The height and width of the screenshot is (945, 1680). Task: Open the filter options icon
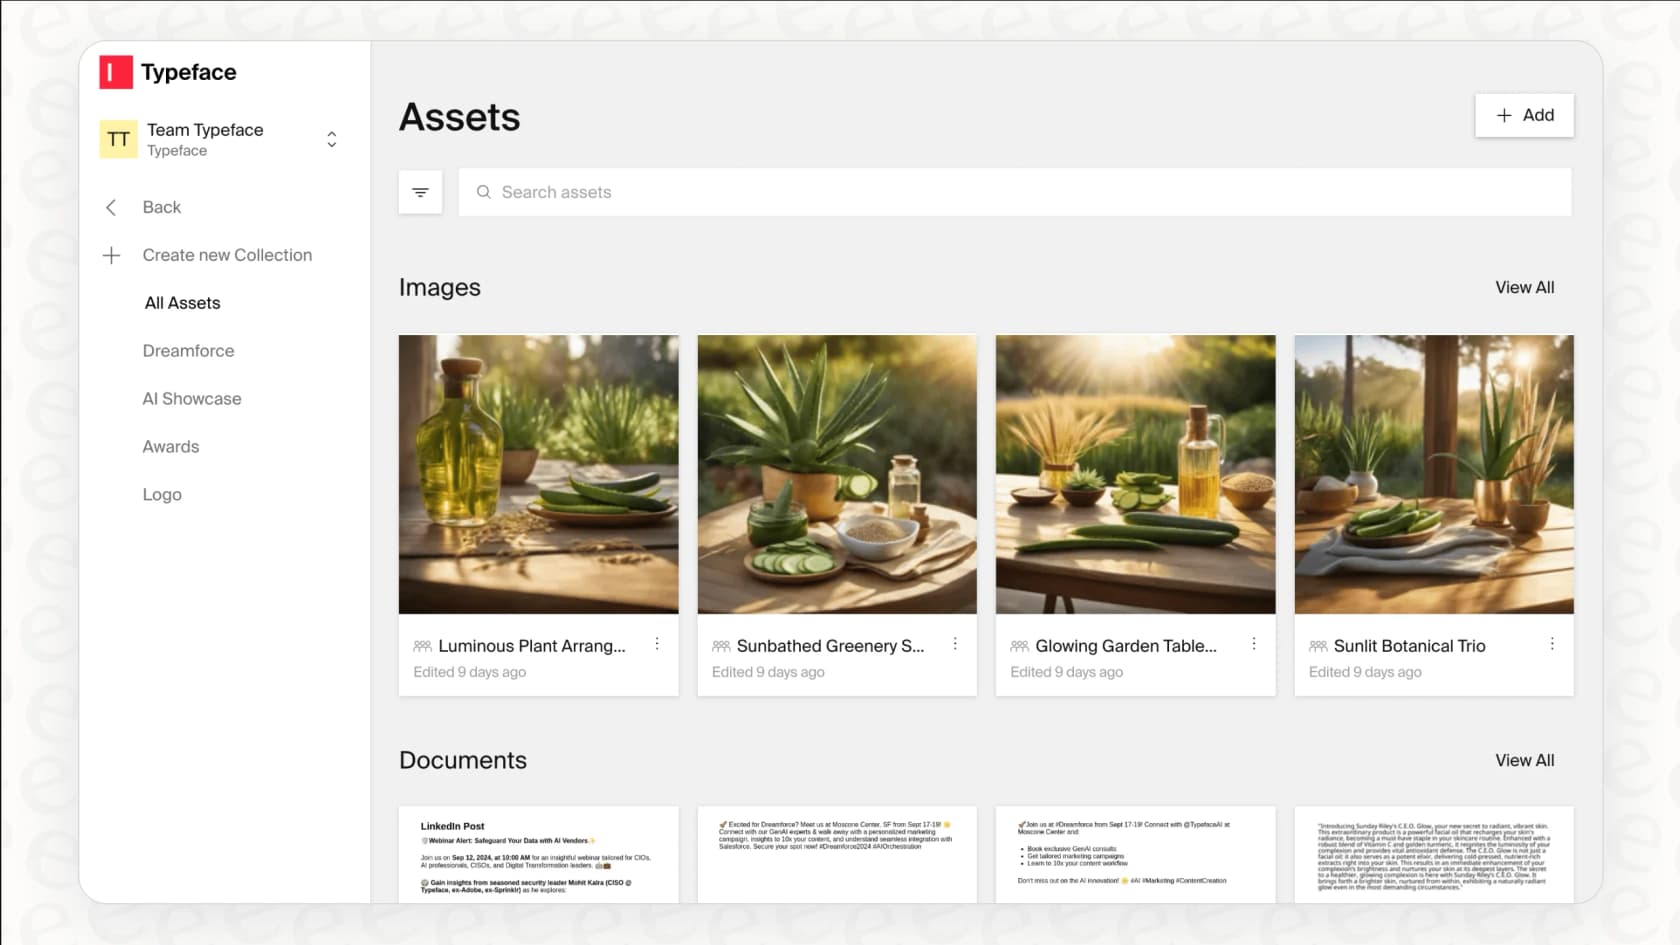click(x=420, y=192)
